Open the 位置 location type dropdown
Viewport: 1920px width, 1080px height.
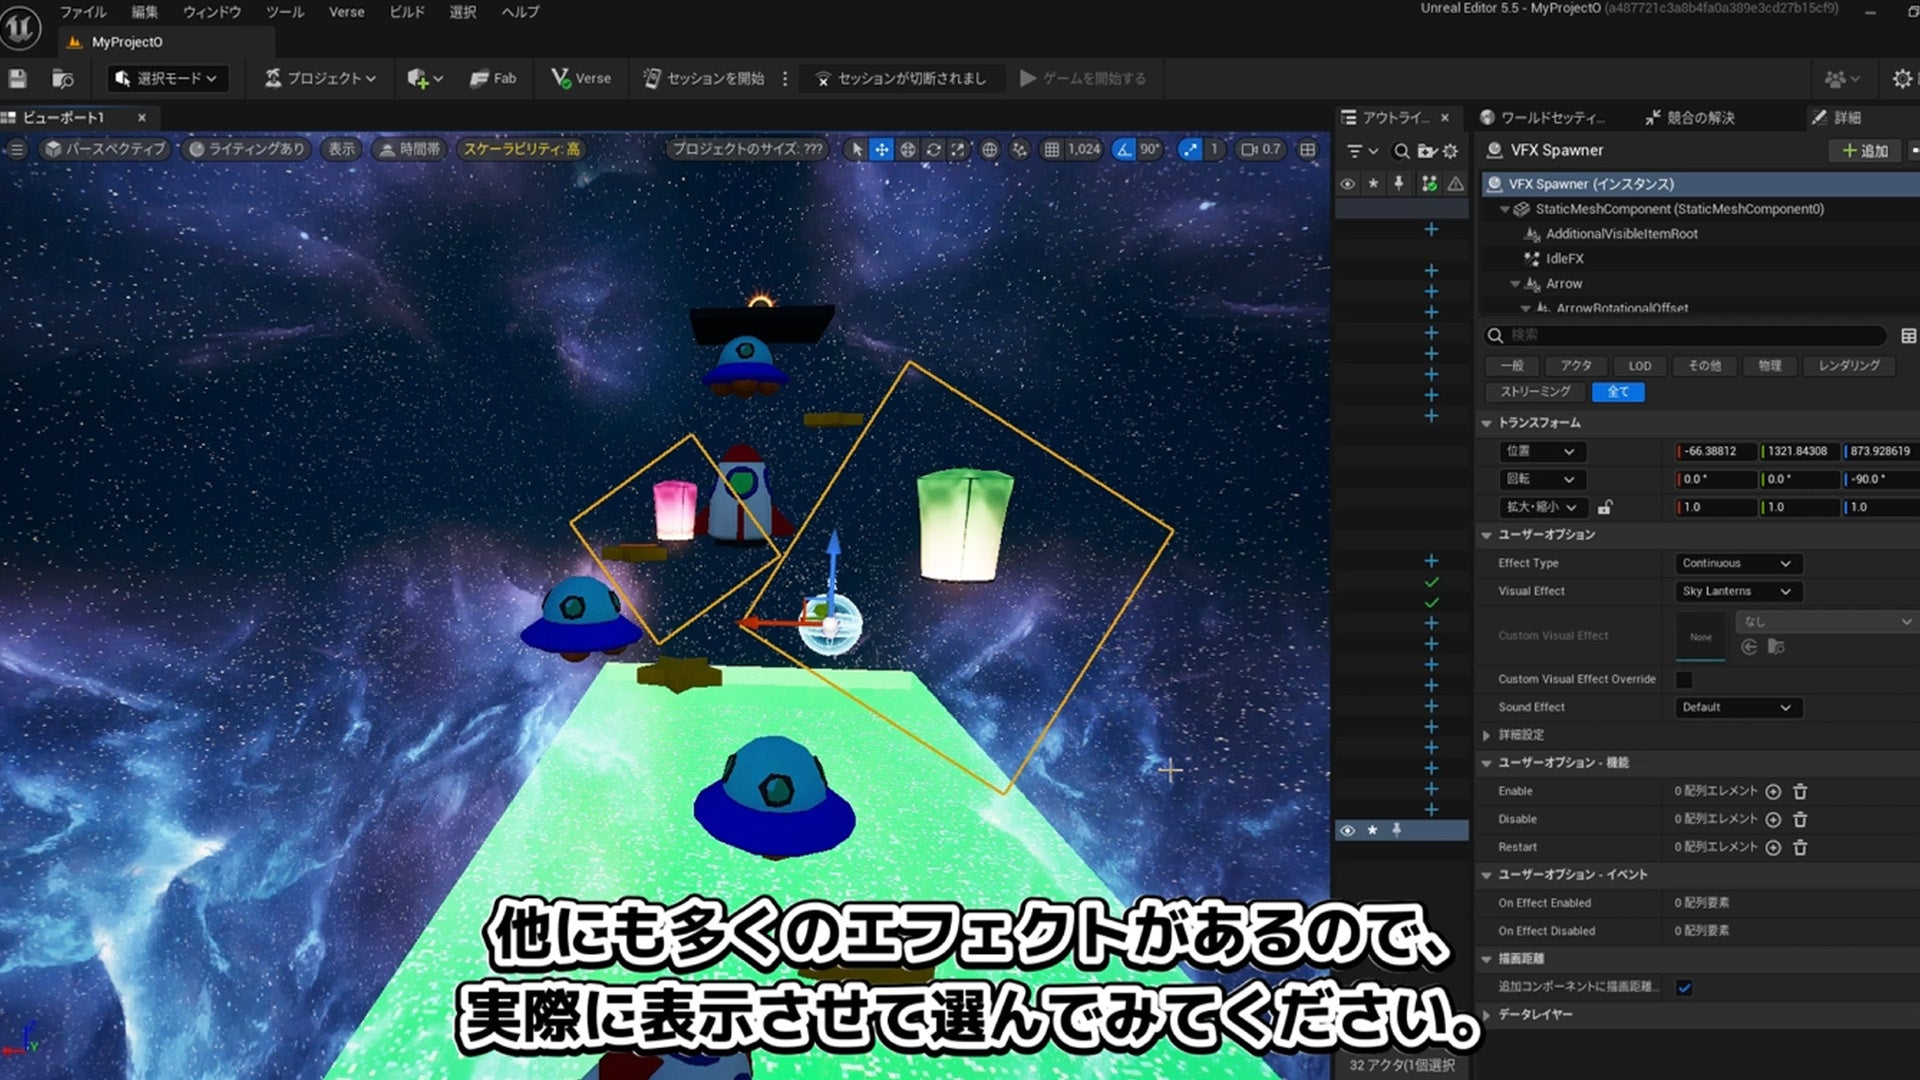coord(1541,452)
